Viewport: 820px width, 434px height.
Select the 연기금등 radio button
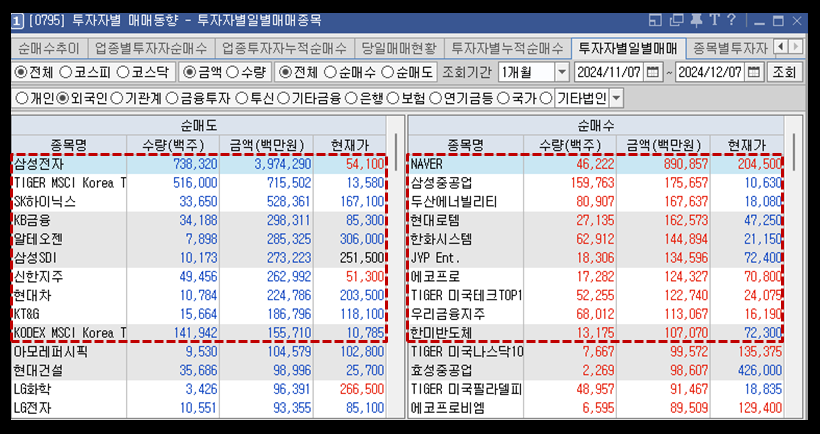(x=435, y=98)
